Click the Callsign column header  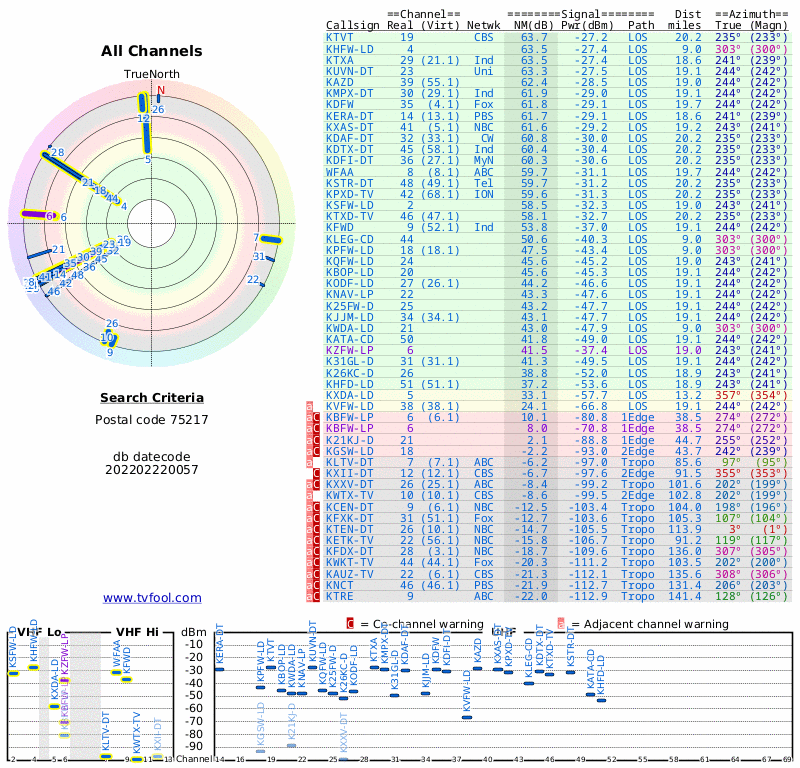coord(353,26)
